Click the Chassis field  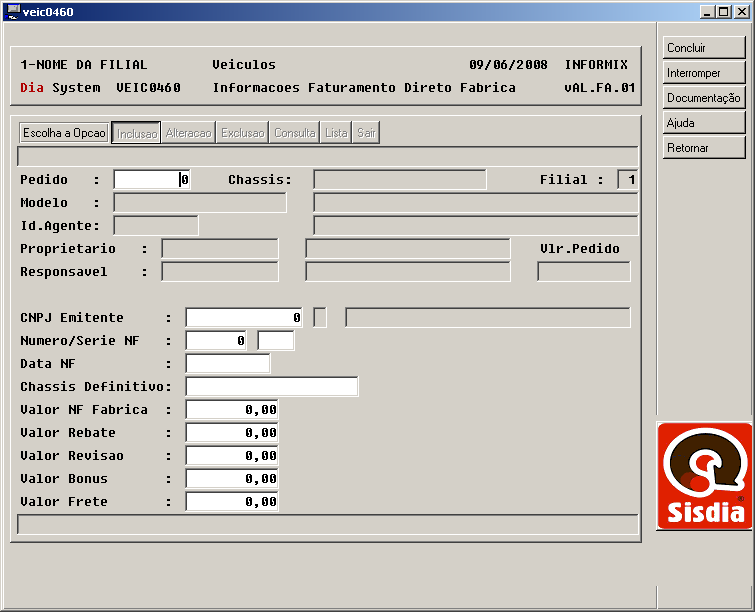point(400,180)
